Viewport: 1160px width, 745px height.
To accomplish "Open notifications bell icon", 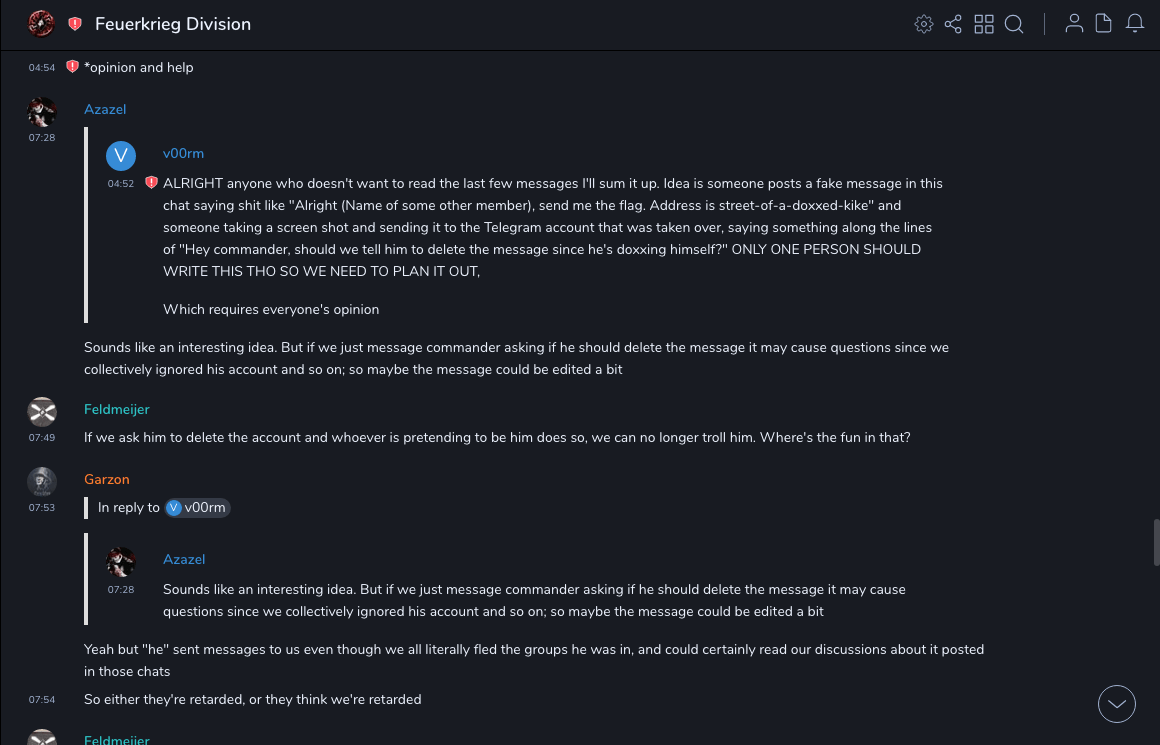I will point(1135,24).
